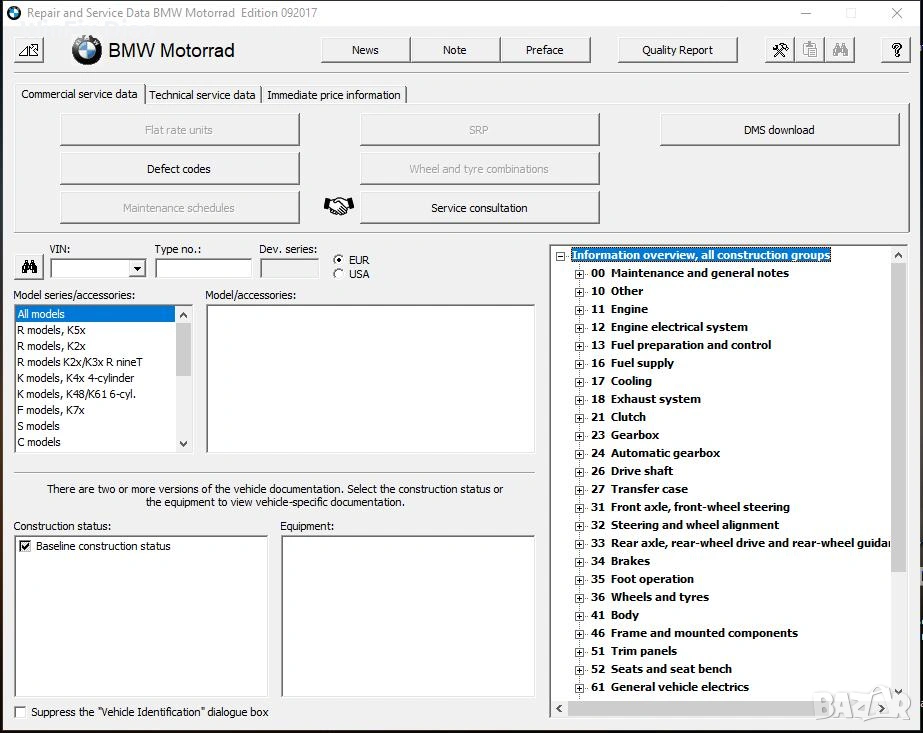Uncheck Baseline construction status checkbox
The height and width of the screenshot is (733, 923).
click(25, 546)
